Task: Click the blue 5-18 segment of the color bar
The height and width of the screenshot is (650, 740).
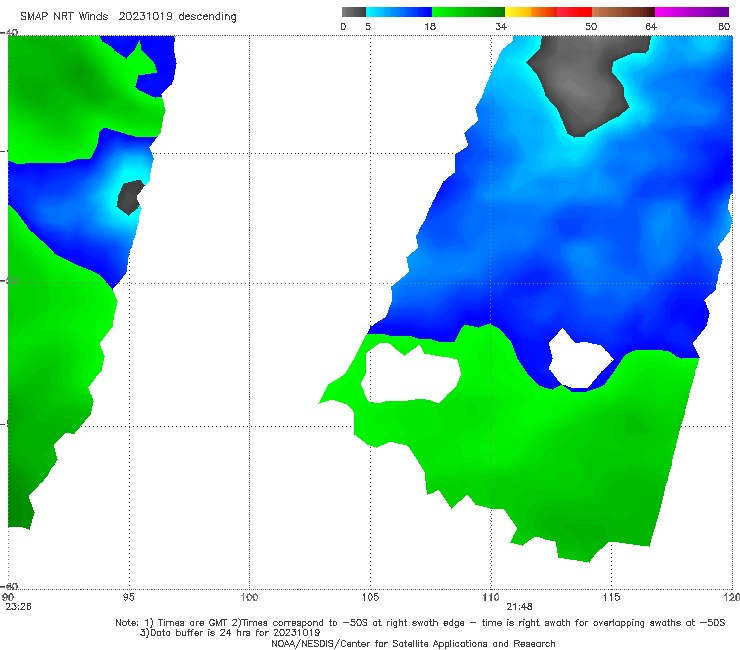Action: click(x=399, y=12)
